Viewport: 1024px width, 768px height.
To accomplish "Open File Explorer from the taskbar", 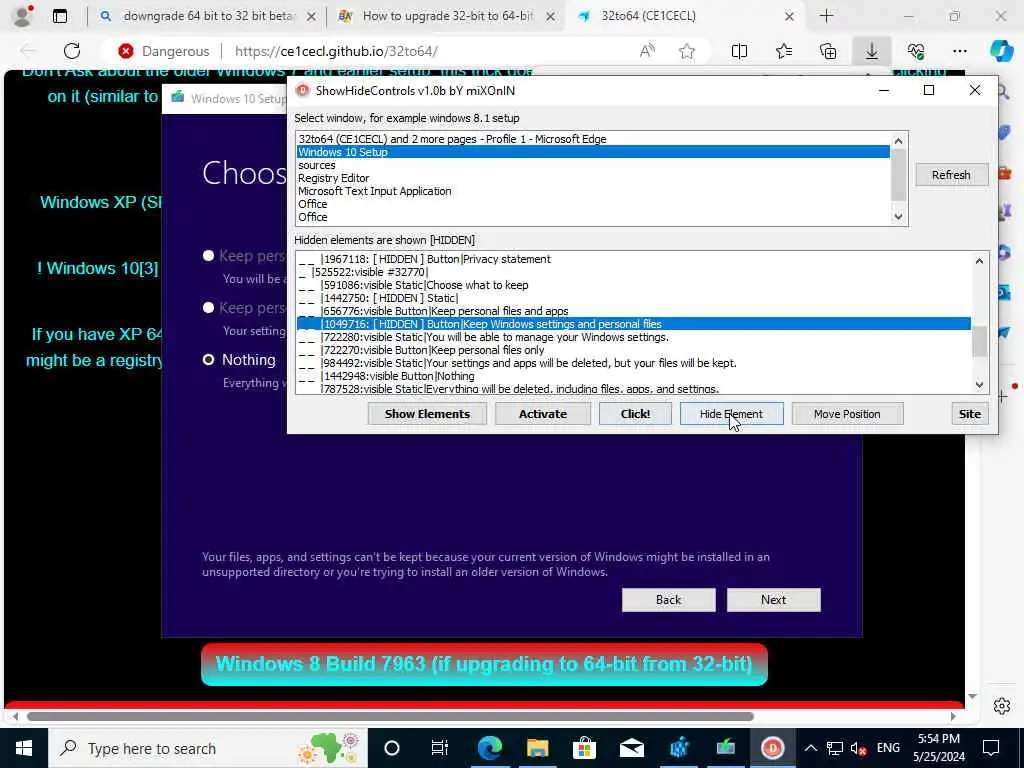I will pos(537,748).
